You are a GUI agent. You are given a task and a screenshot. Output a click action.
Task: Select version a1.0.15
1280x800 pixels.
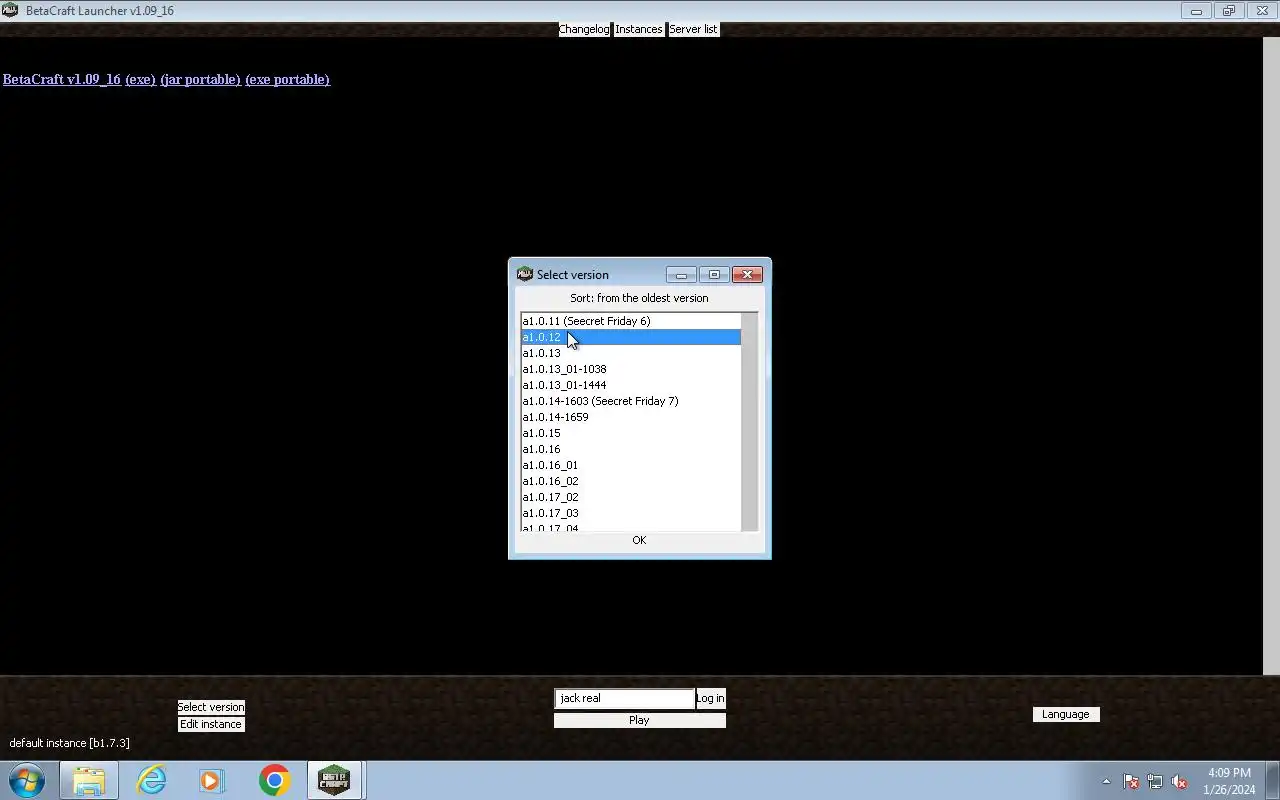(631, 433)
